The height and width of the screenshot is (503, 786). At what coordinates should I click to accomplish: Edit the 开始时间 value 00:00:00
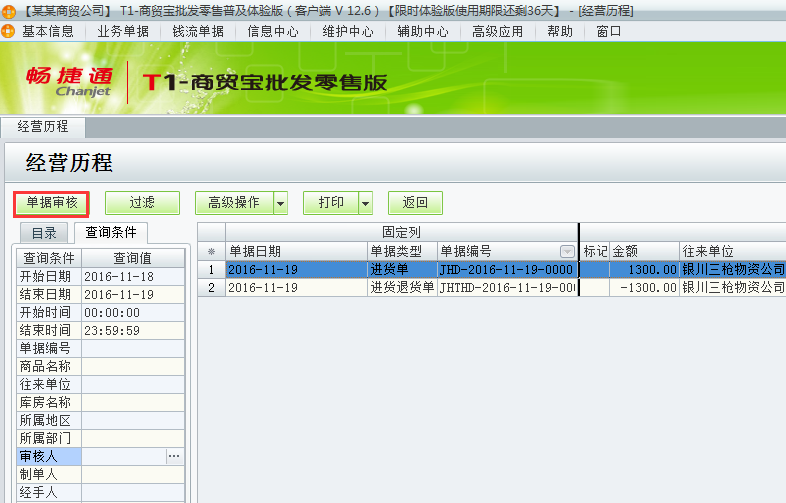[133, 312]
